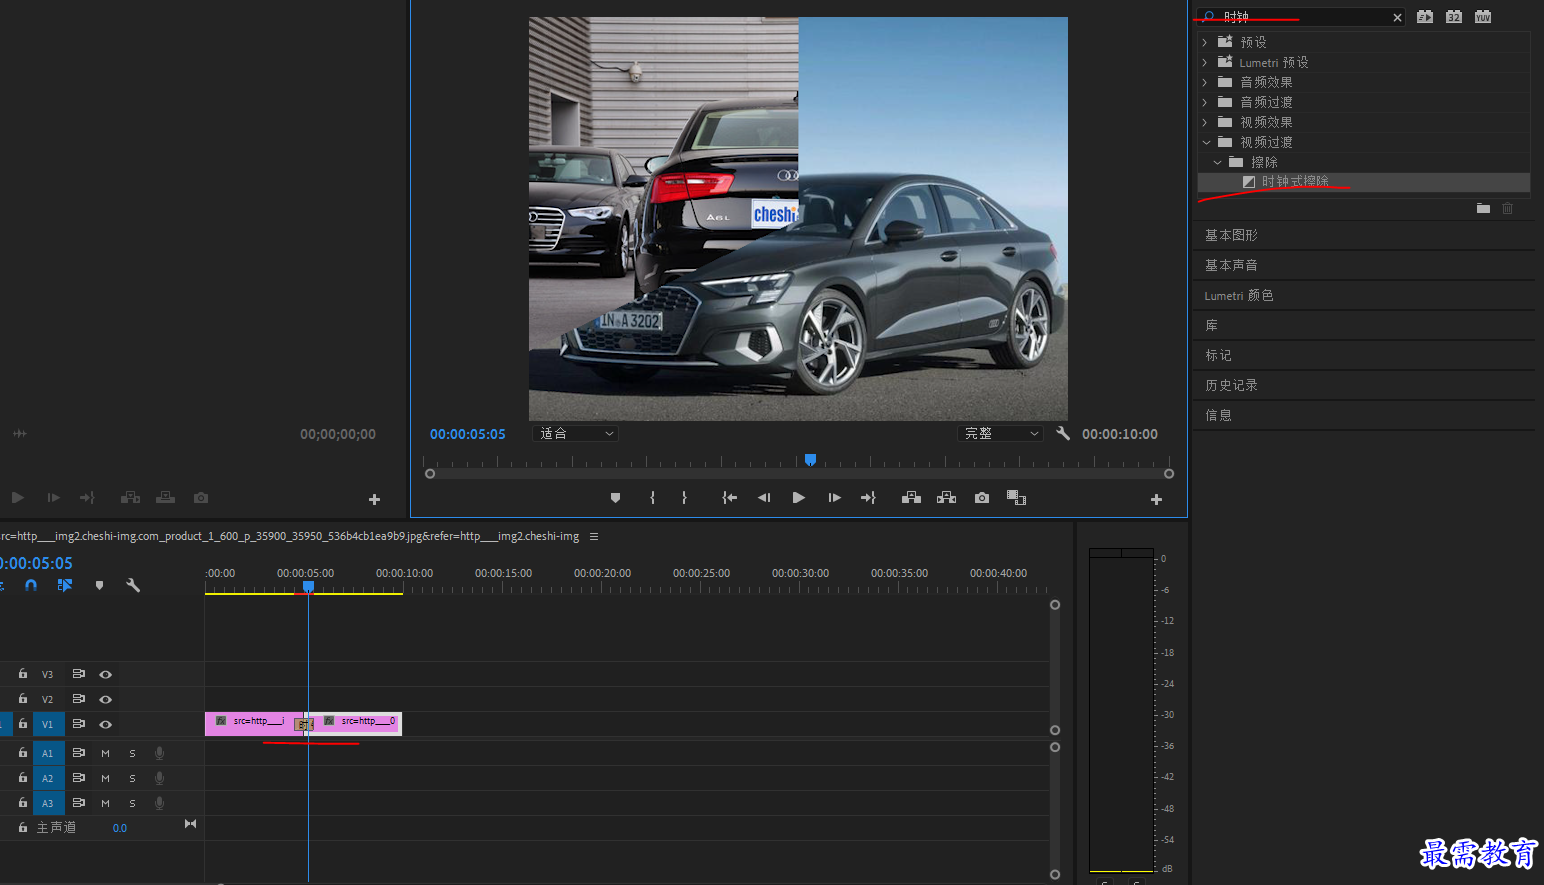This screenshot has width=1544, height=885.
Task: Open Program monitor button editor plus
Action: coord(1156,499)
